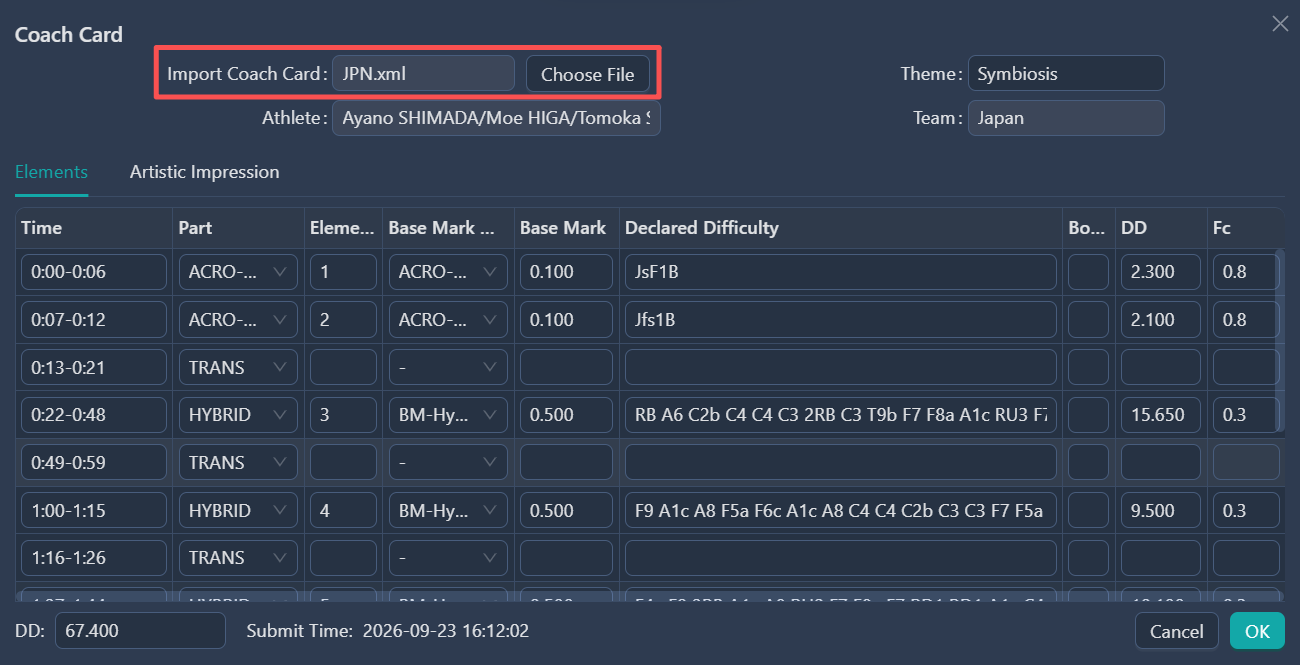Click the Choose File button
The width and height of the screenshot is (1300, 665).
tap(588, 74)
